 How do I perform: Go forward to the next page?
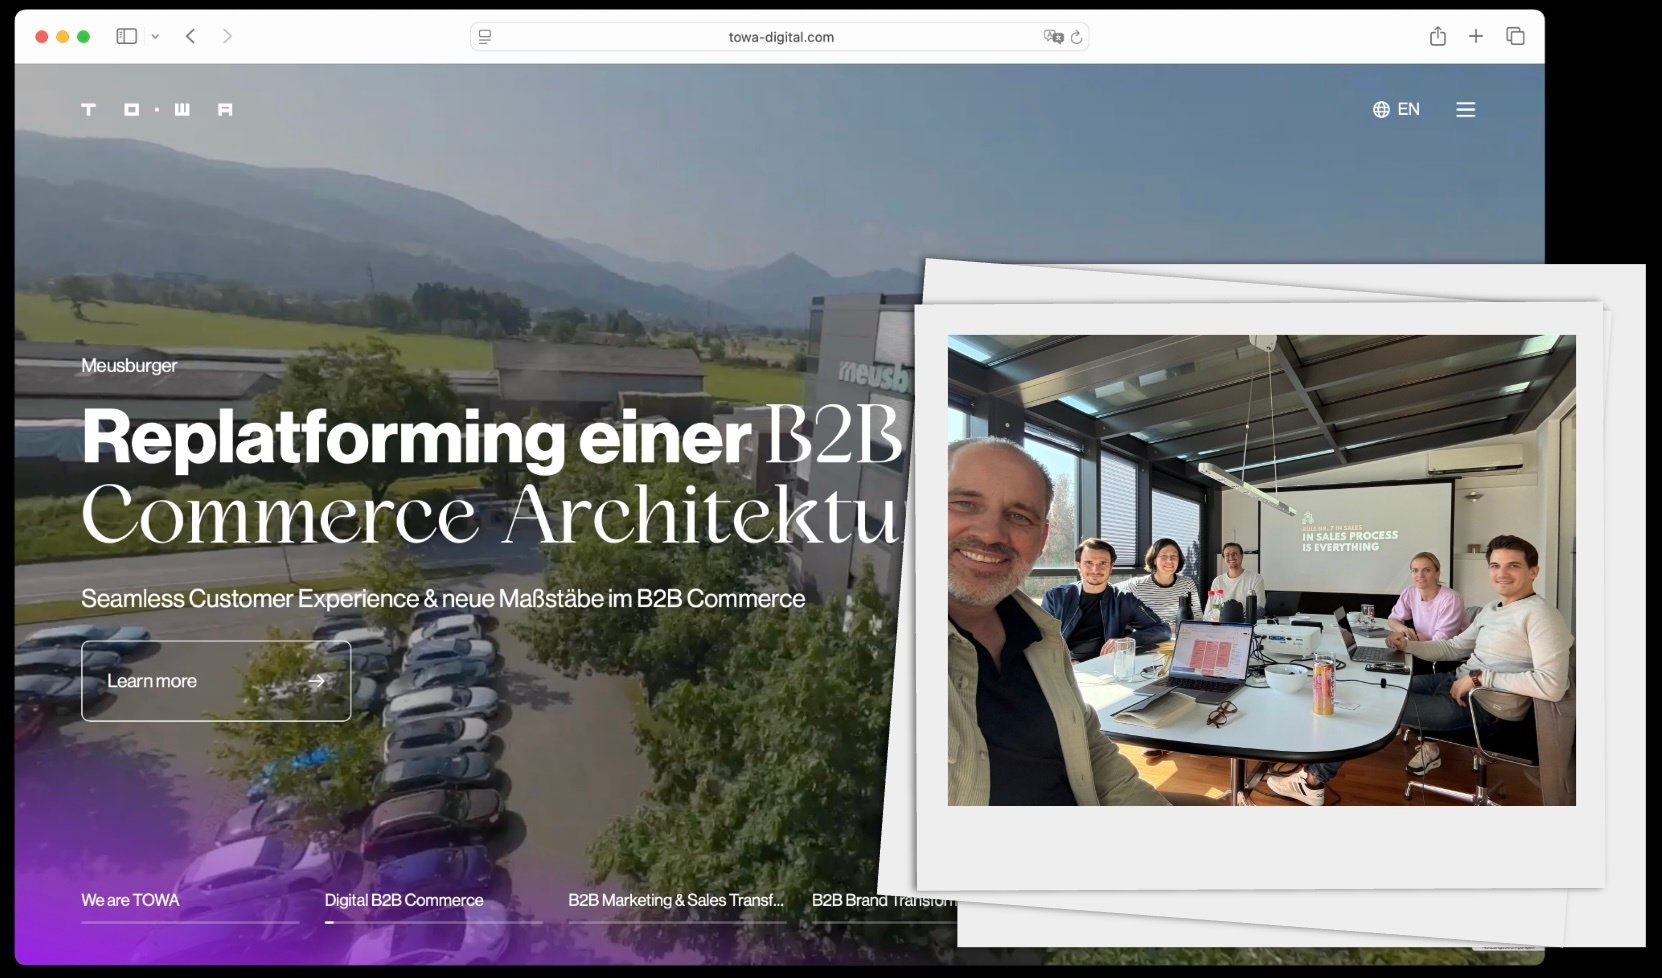(x=227, y=37)
